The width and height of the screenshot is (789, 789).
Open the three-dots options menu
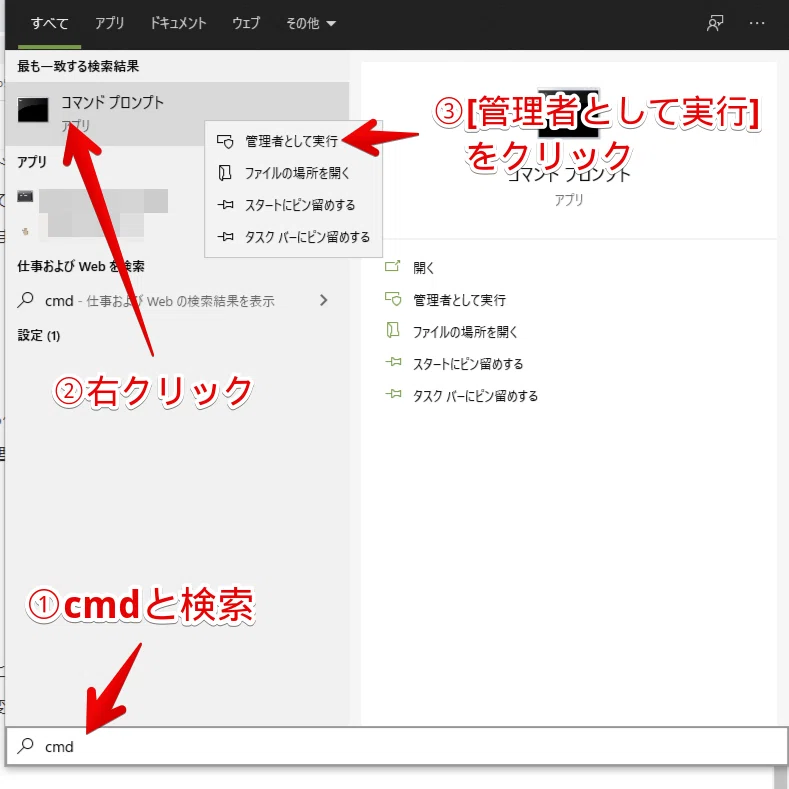756,23
